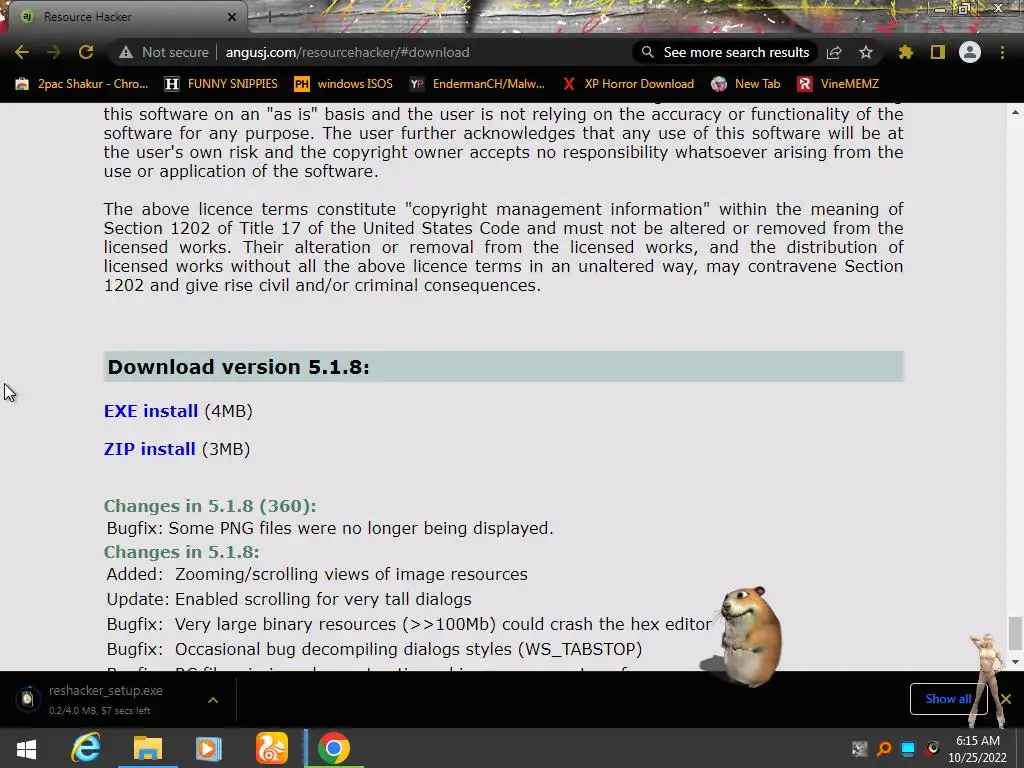This screenshot has height=768, width=1024.
Task: Launch Internet Explorer from taskbar
Action: coord(86,748)
